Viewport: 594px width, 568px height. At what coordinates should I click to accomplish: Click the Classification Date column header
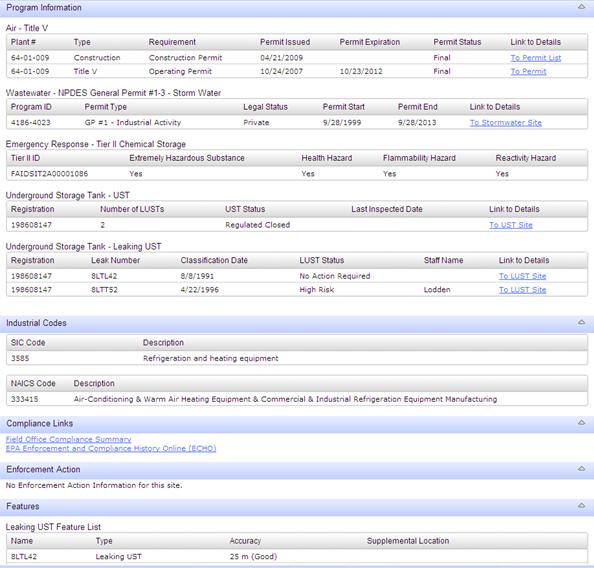(214, 260)
